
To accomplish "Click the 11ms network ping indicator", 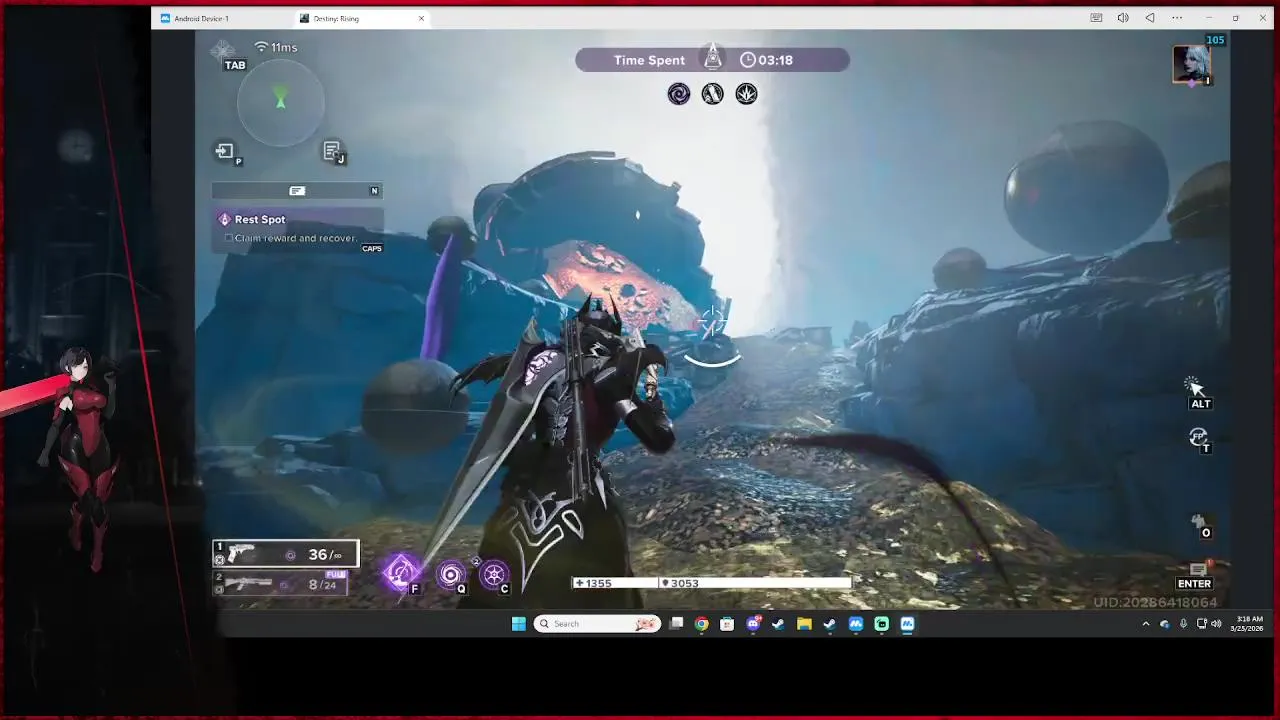I will [x=276, y=47].
